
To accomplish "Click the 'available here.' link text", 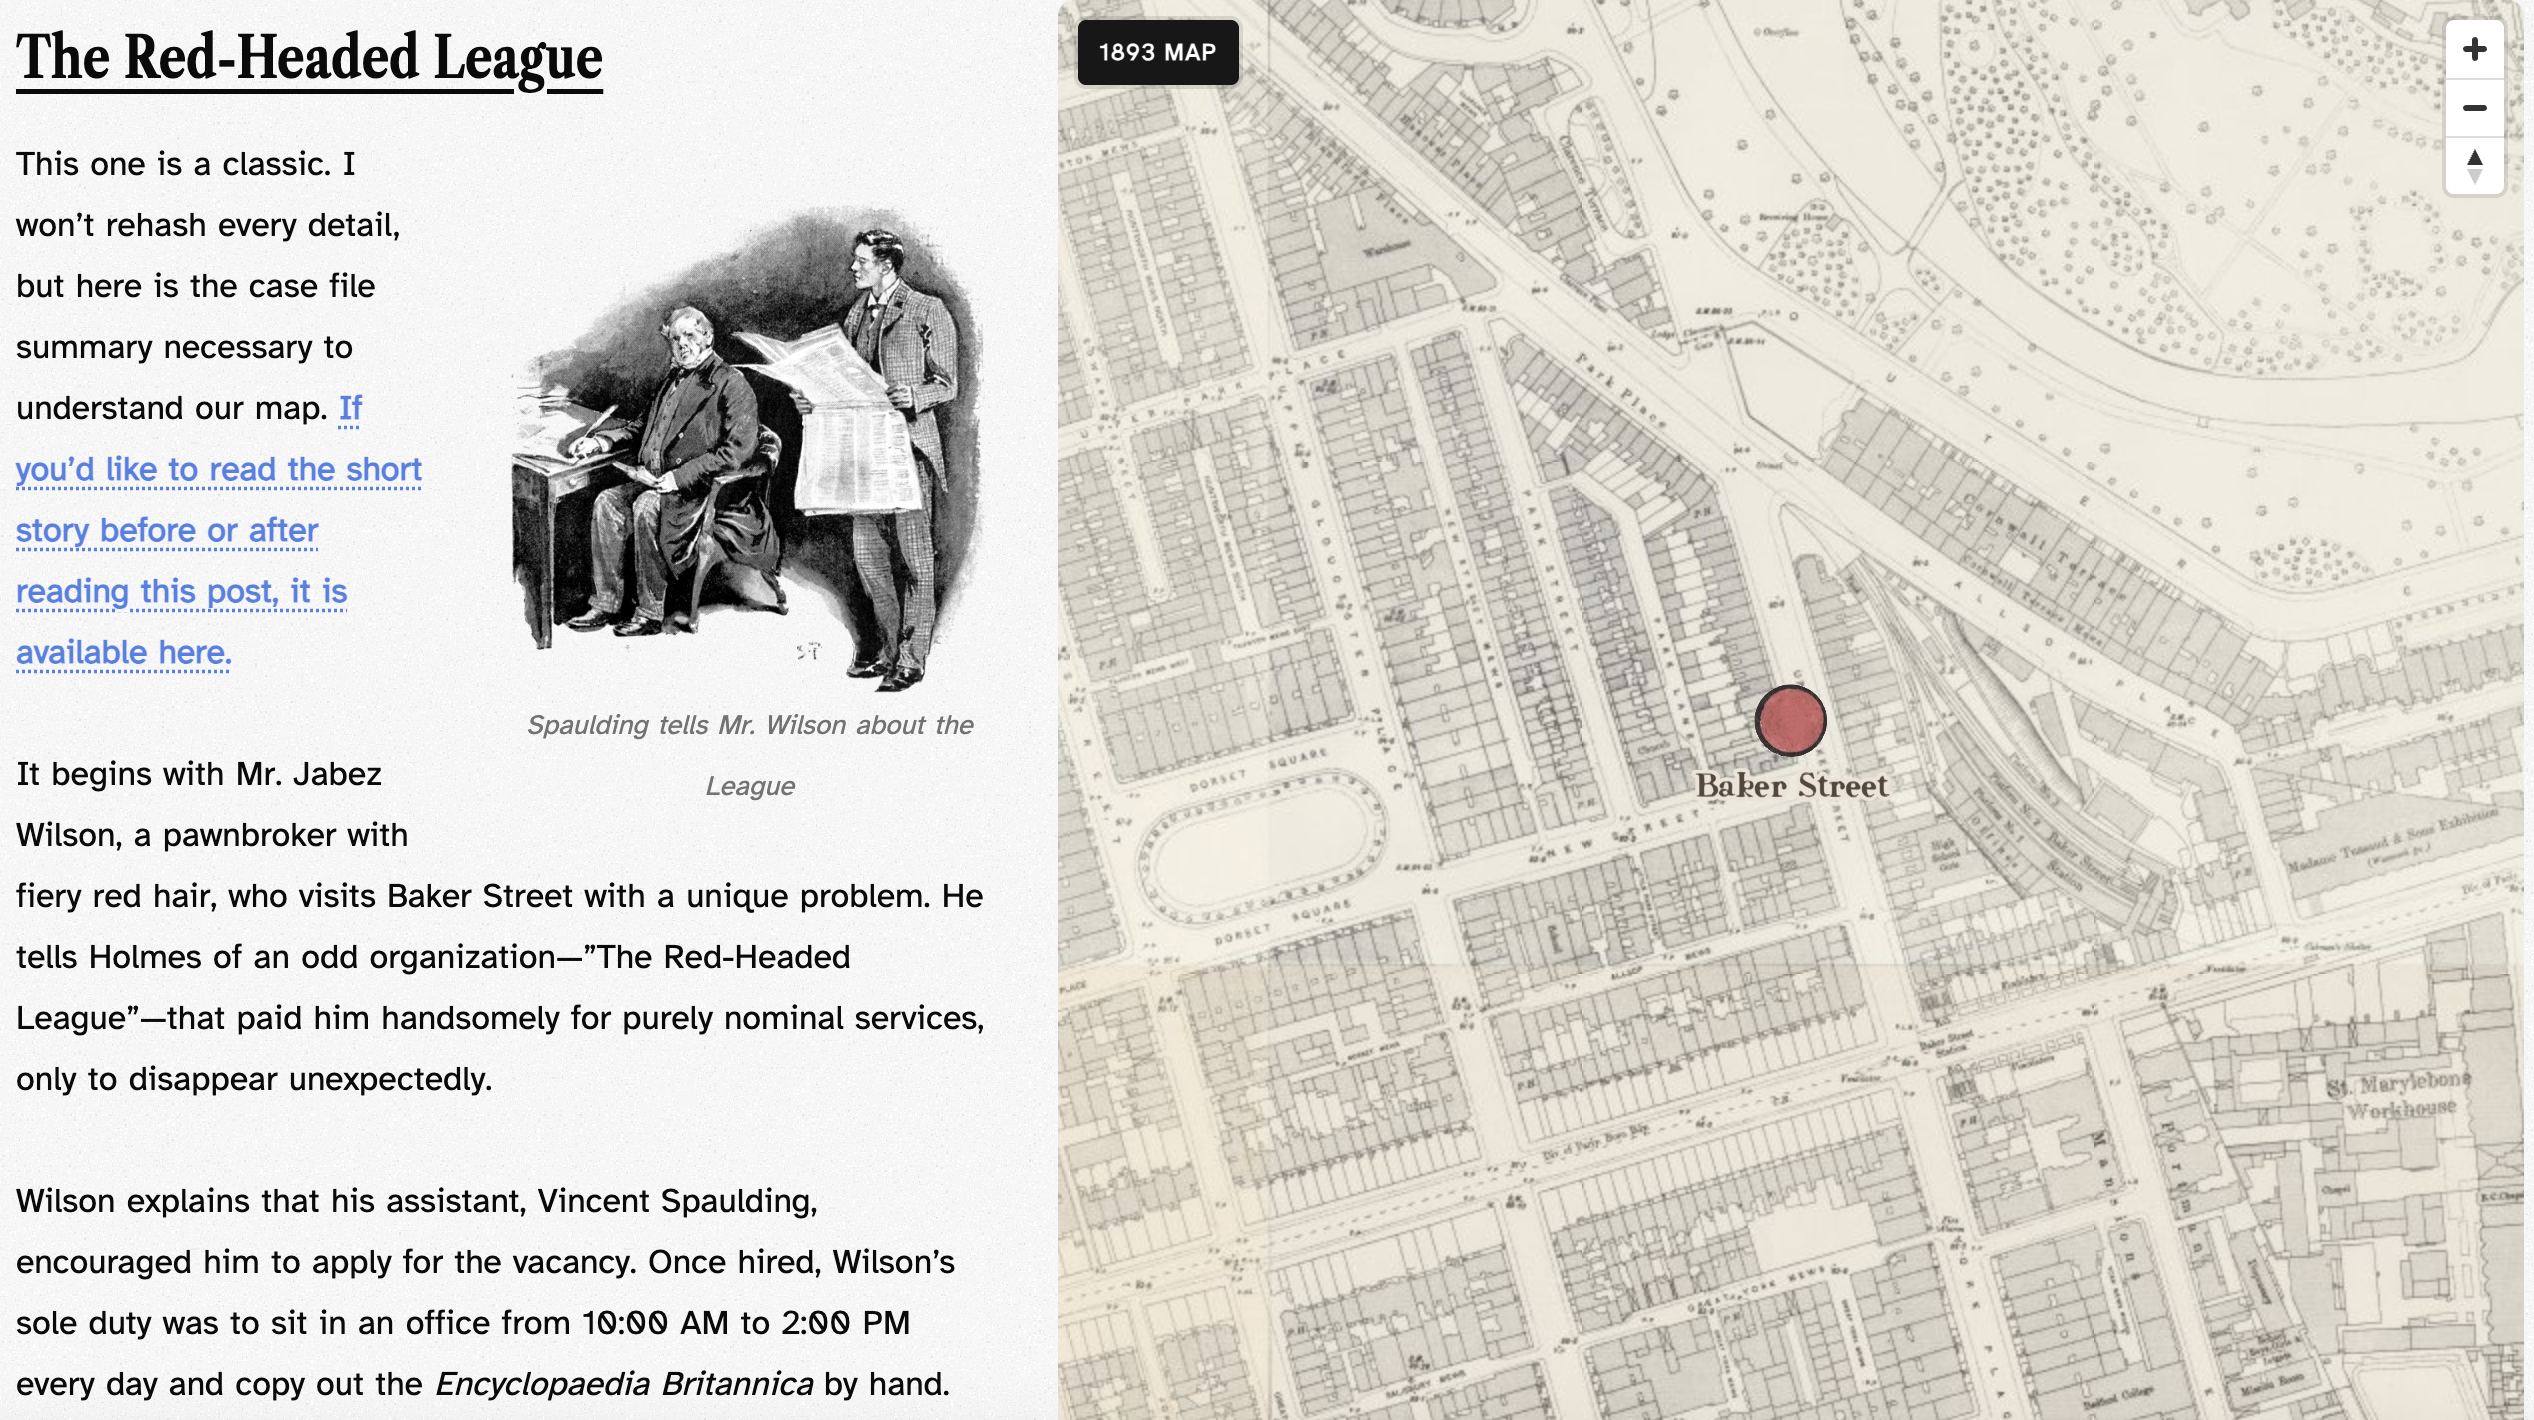I will click(x=124, y=653).
